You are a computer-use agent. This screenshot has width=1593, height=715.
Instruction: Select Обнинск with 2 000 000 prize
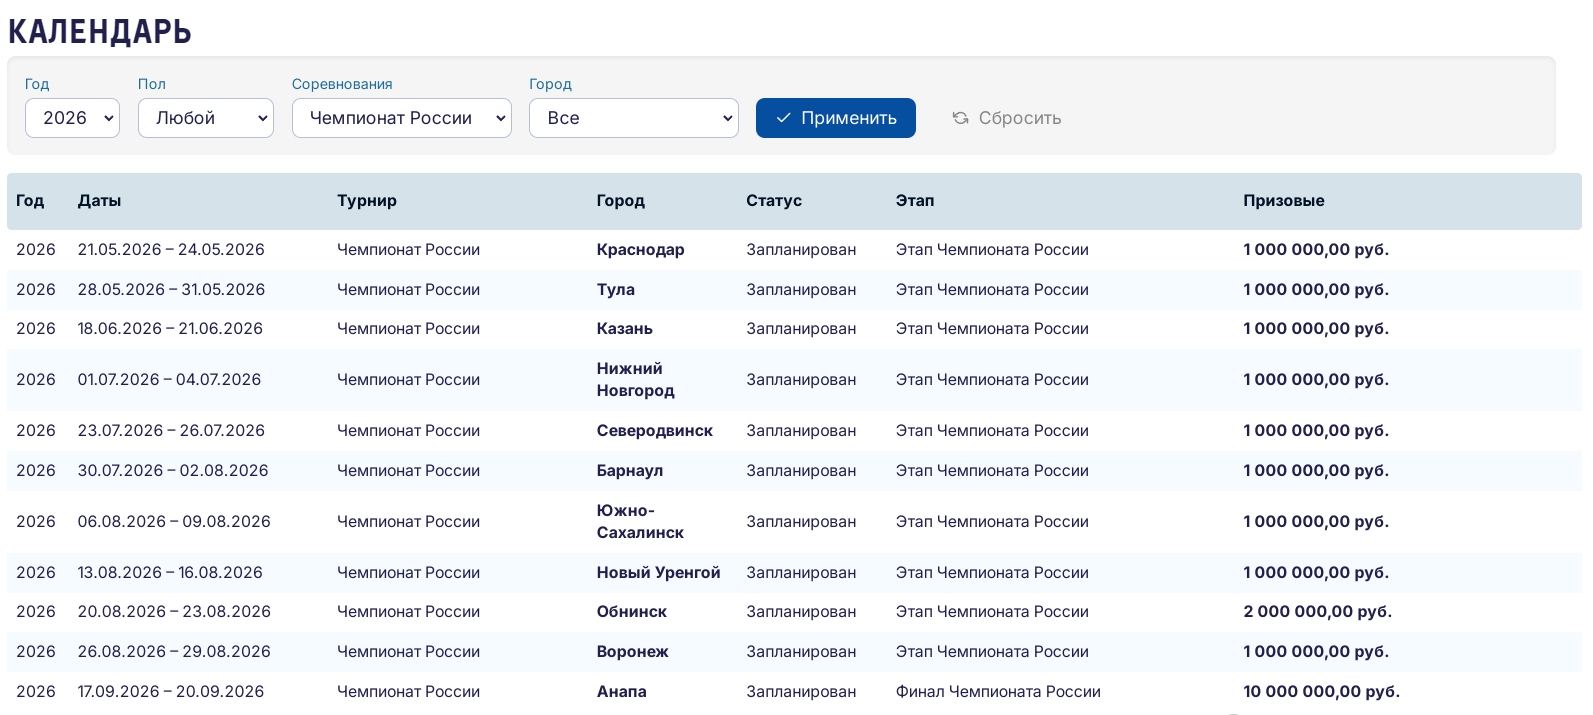pos(631,612)
